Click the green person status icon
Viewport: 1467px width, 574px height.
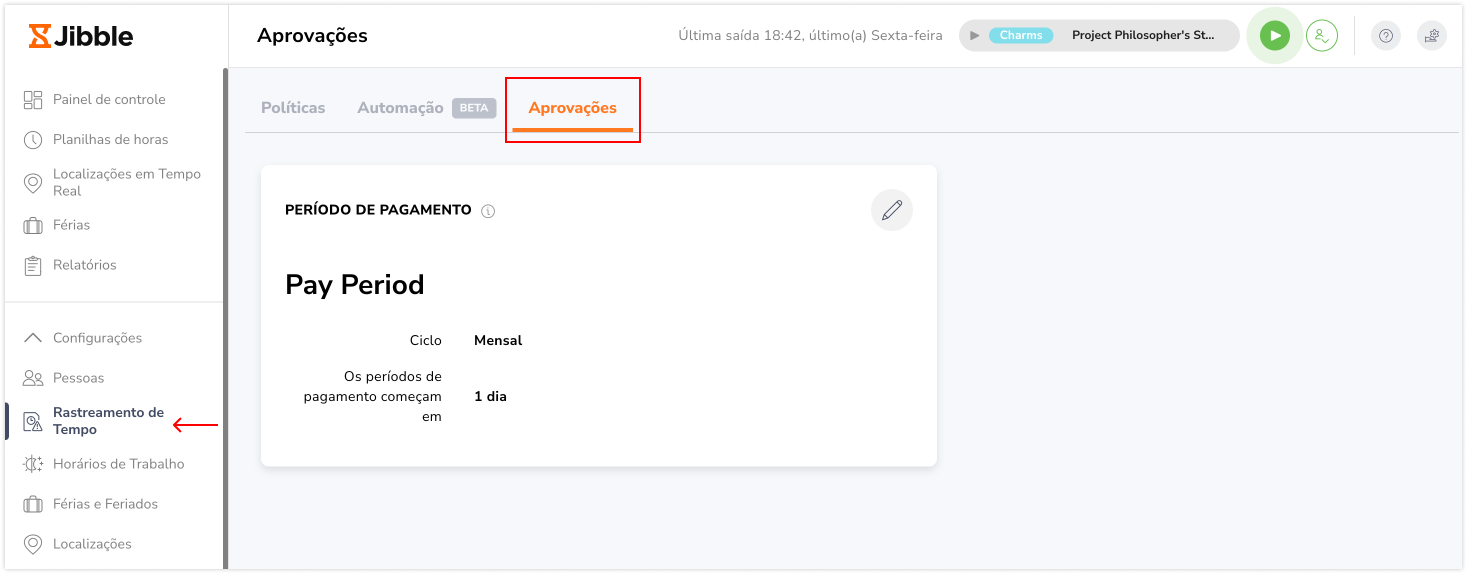pyautogui.click(x=1321, y=36)
